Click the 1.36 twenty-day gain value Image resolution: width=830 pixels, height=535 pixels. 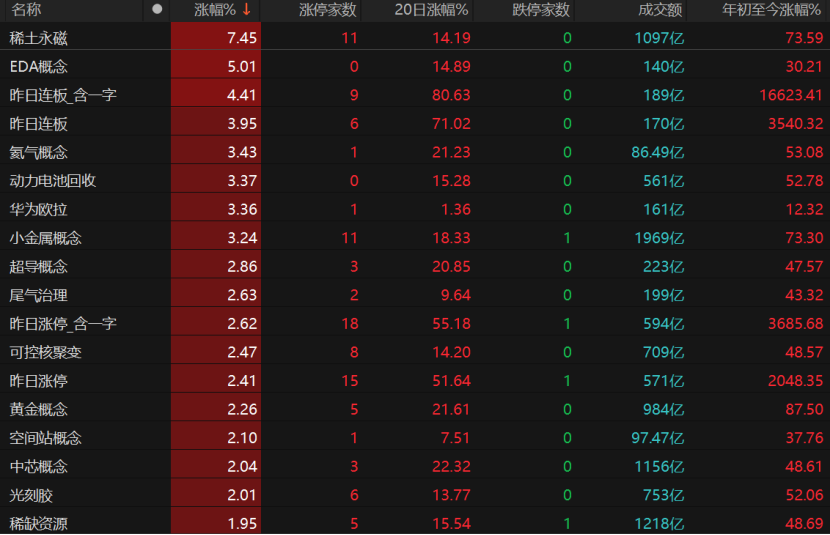[x=456, y=210]
